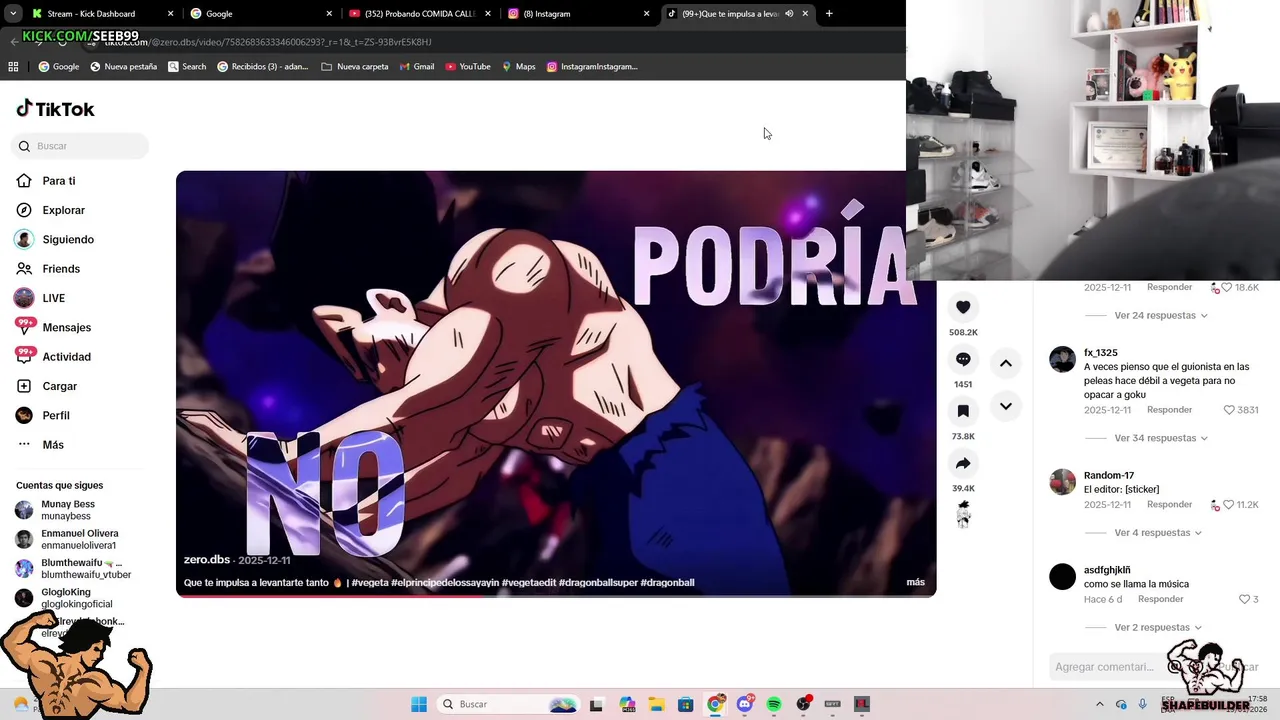Open Random-17's profile avatar

(1062, 482)
